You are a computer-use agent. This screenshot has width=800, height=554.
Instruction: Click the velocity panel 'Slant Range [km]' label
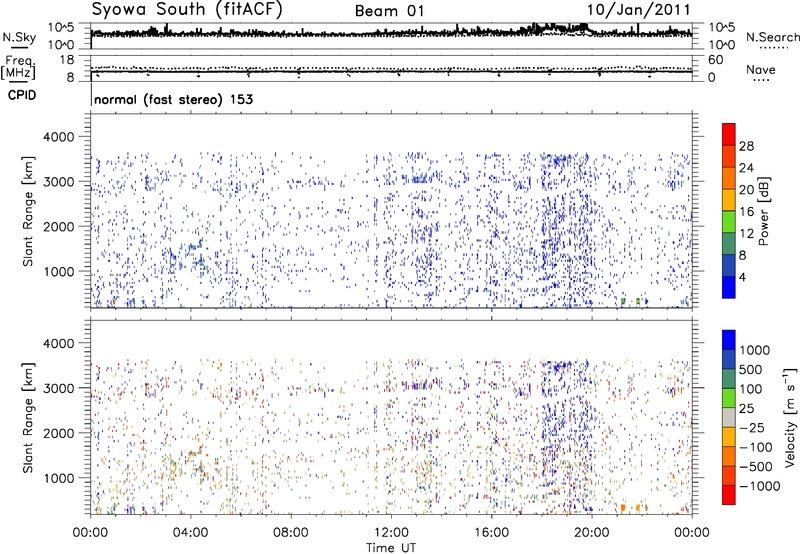click(x=28, y=418)
